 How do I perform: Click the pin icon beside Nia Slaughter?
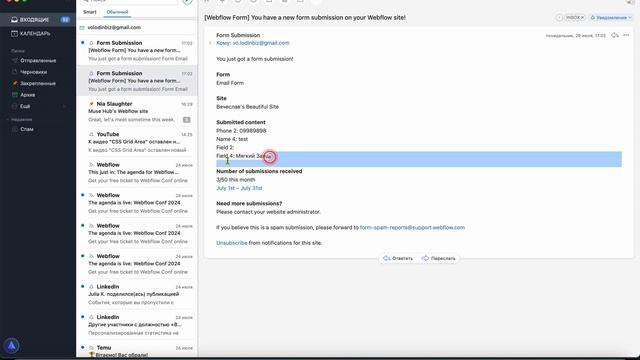pos(91,104)
